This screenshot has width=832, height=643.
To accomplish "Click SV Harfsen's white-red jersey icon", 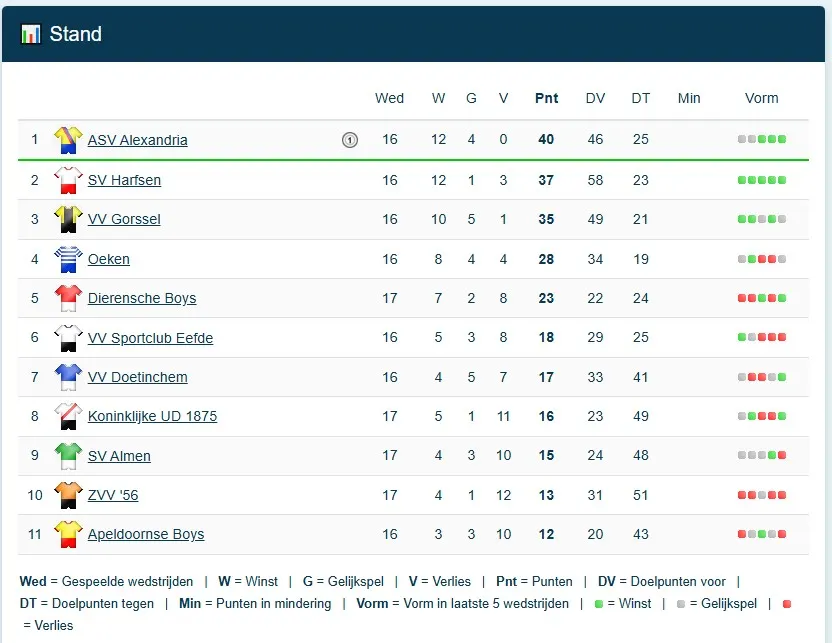I will coord(68,180).
